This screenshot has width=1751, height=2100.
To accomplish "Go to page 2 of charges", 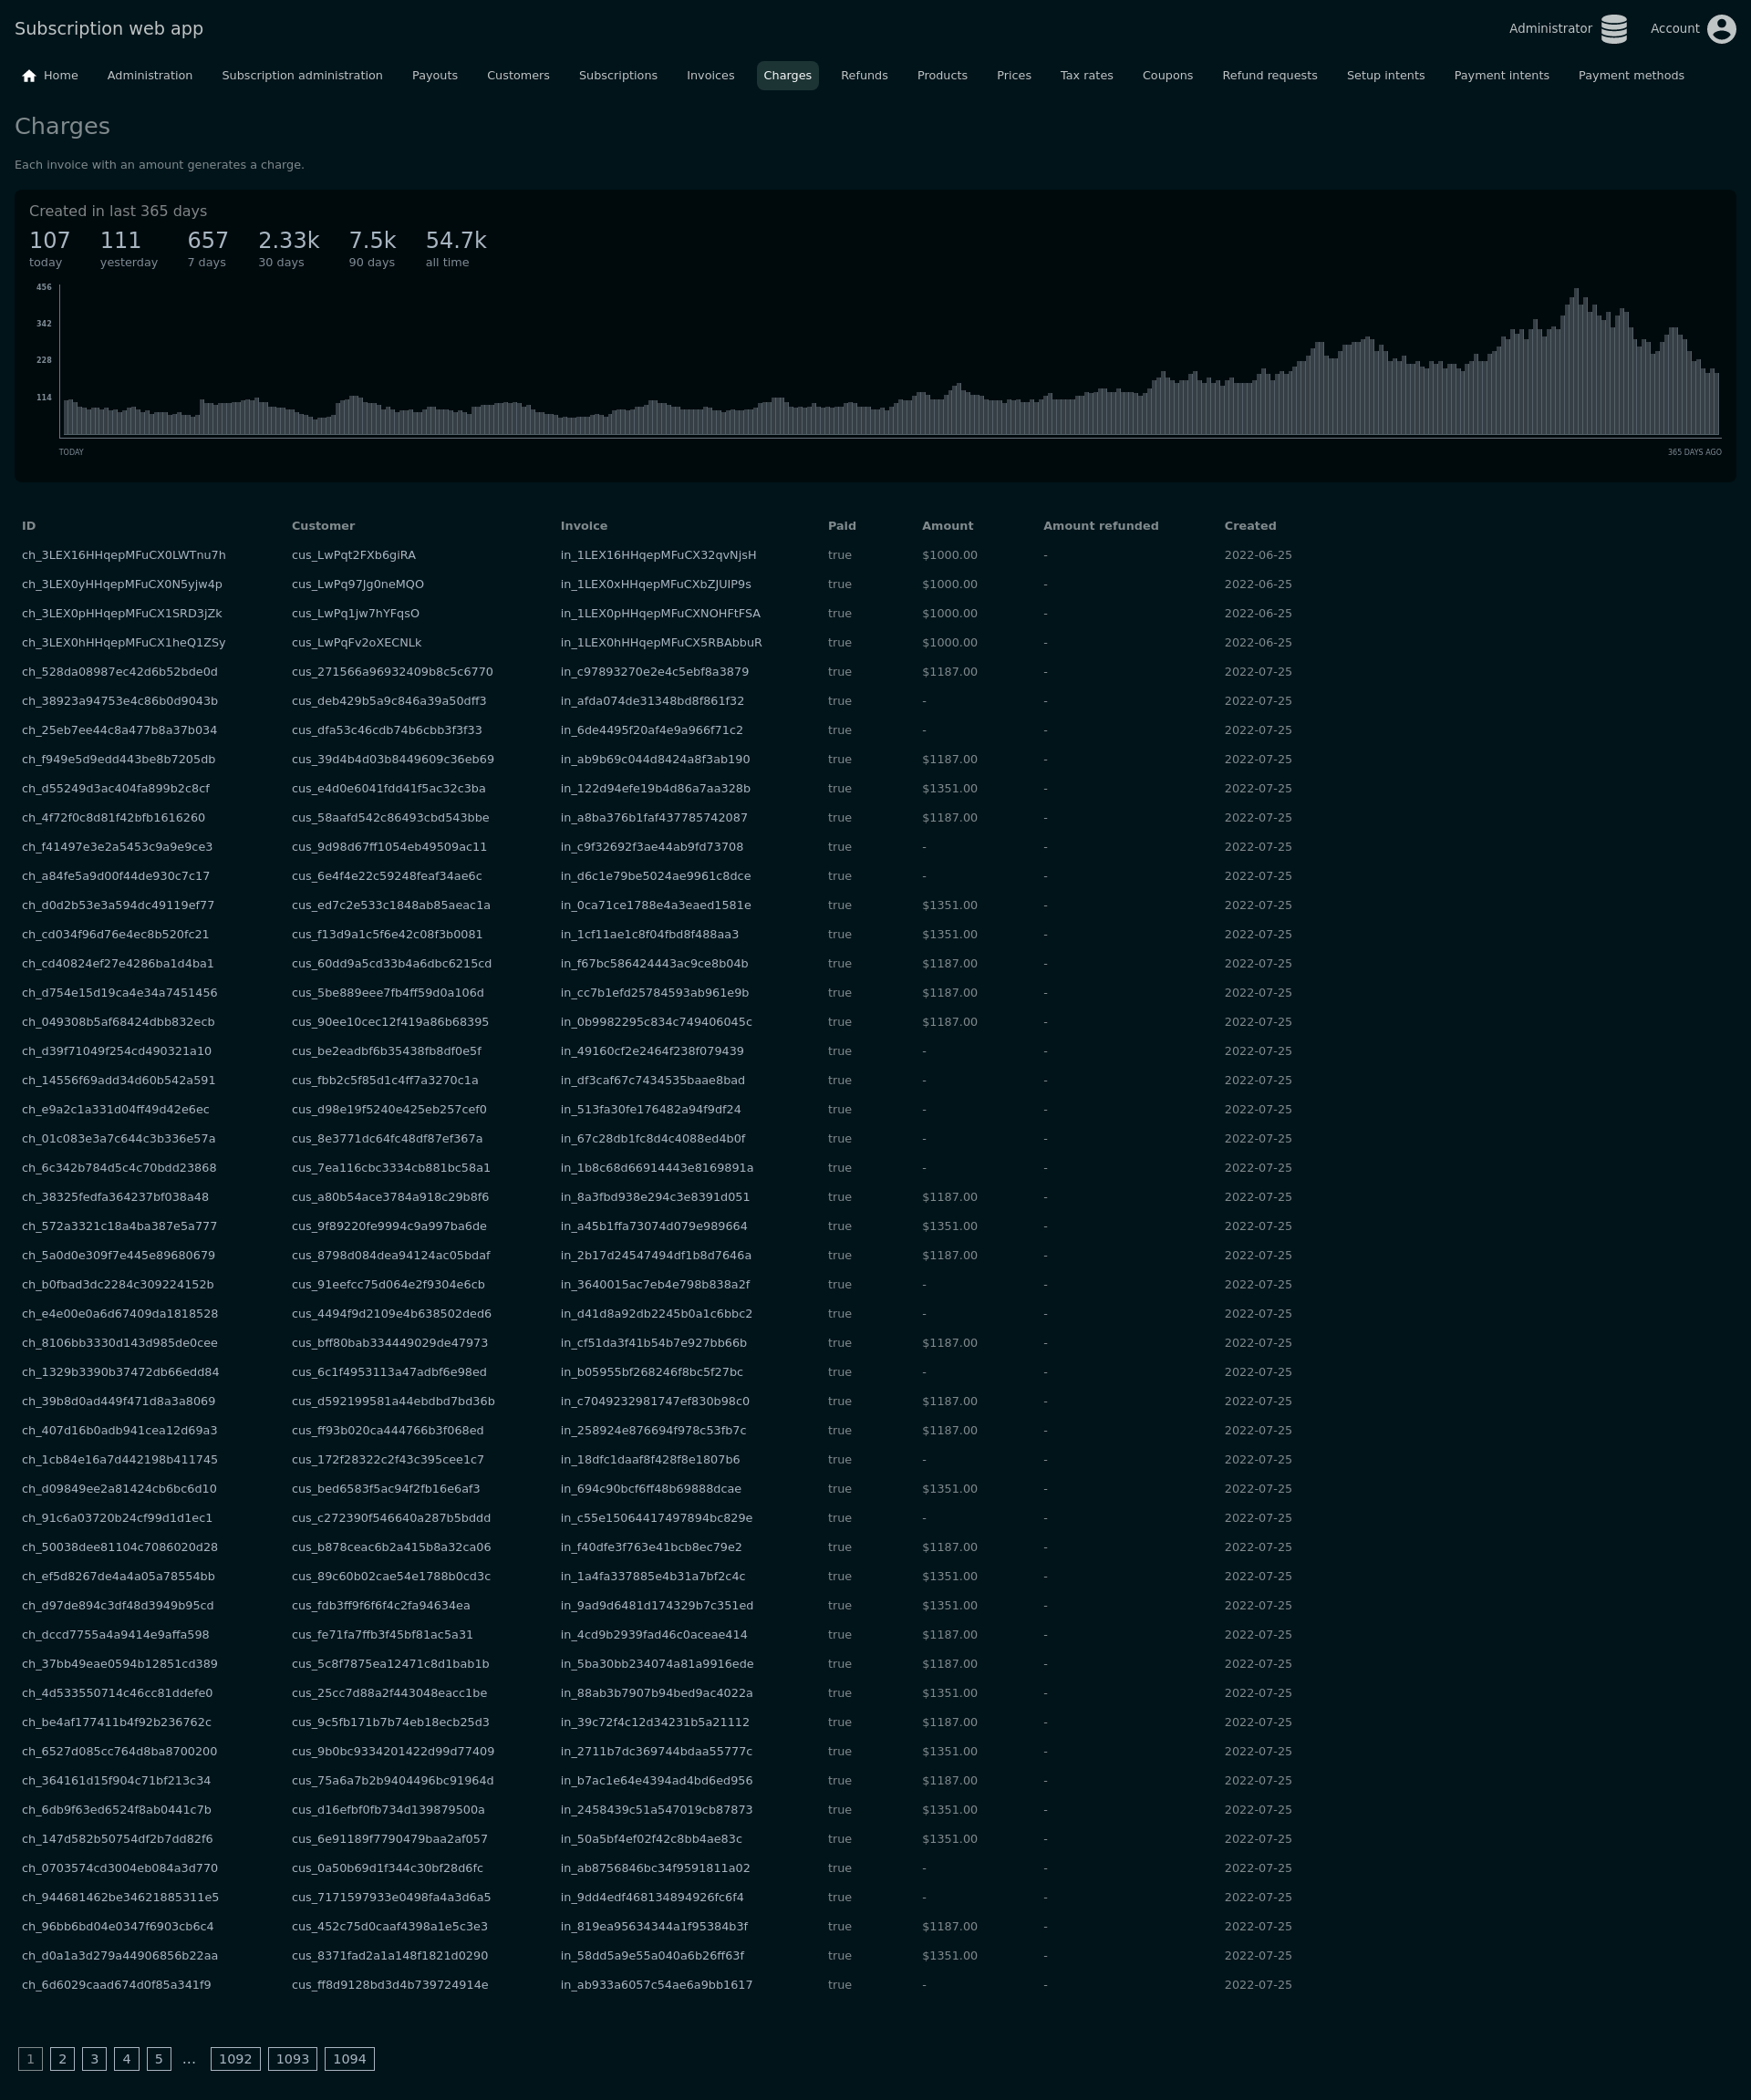I will (62, 2059).
